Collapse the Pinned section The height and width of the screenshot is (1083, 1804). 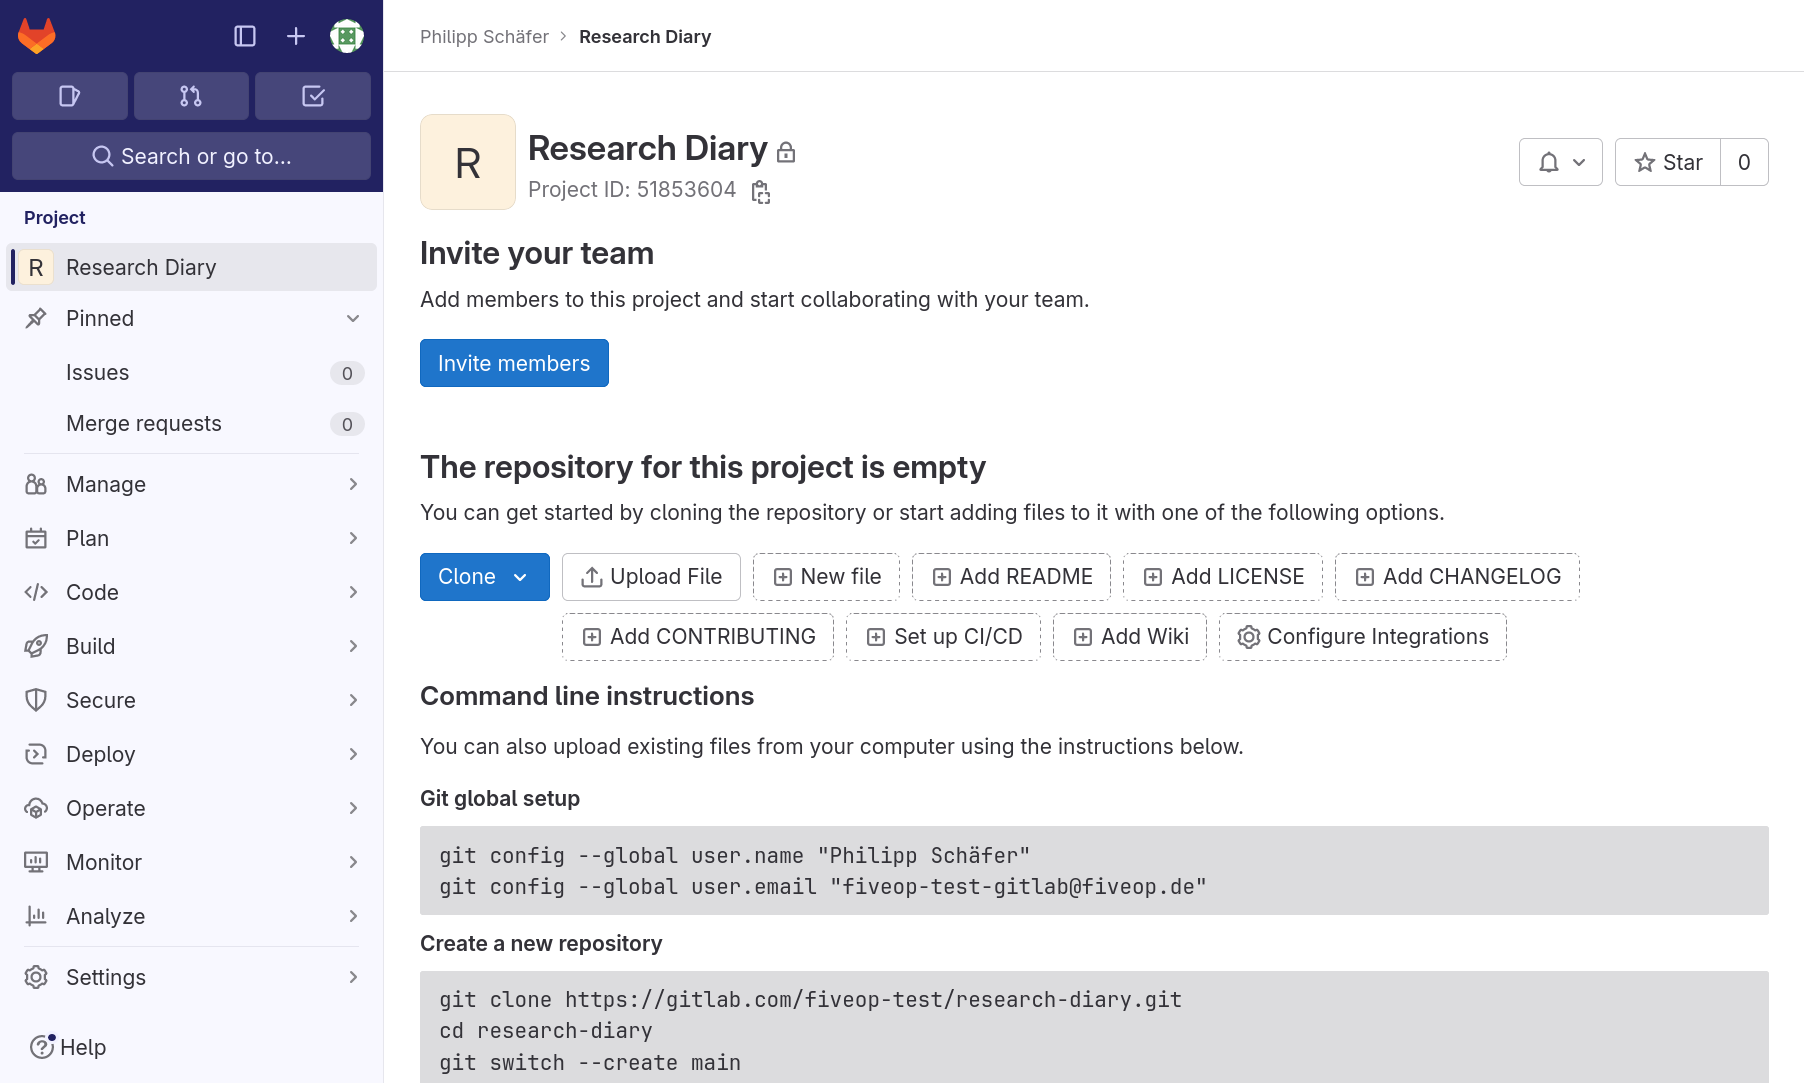coord(353,318)
